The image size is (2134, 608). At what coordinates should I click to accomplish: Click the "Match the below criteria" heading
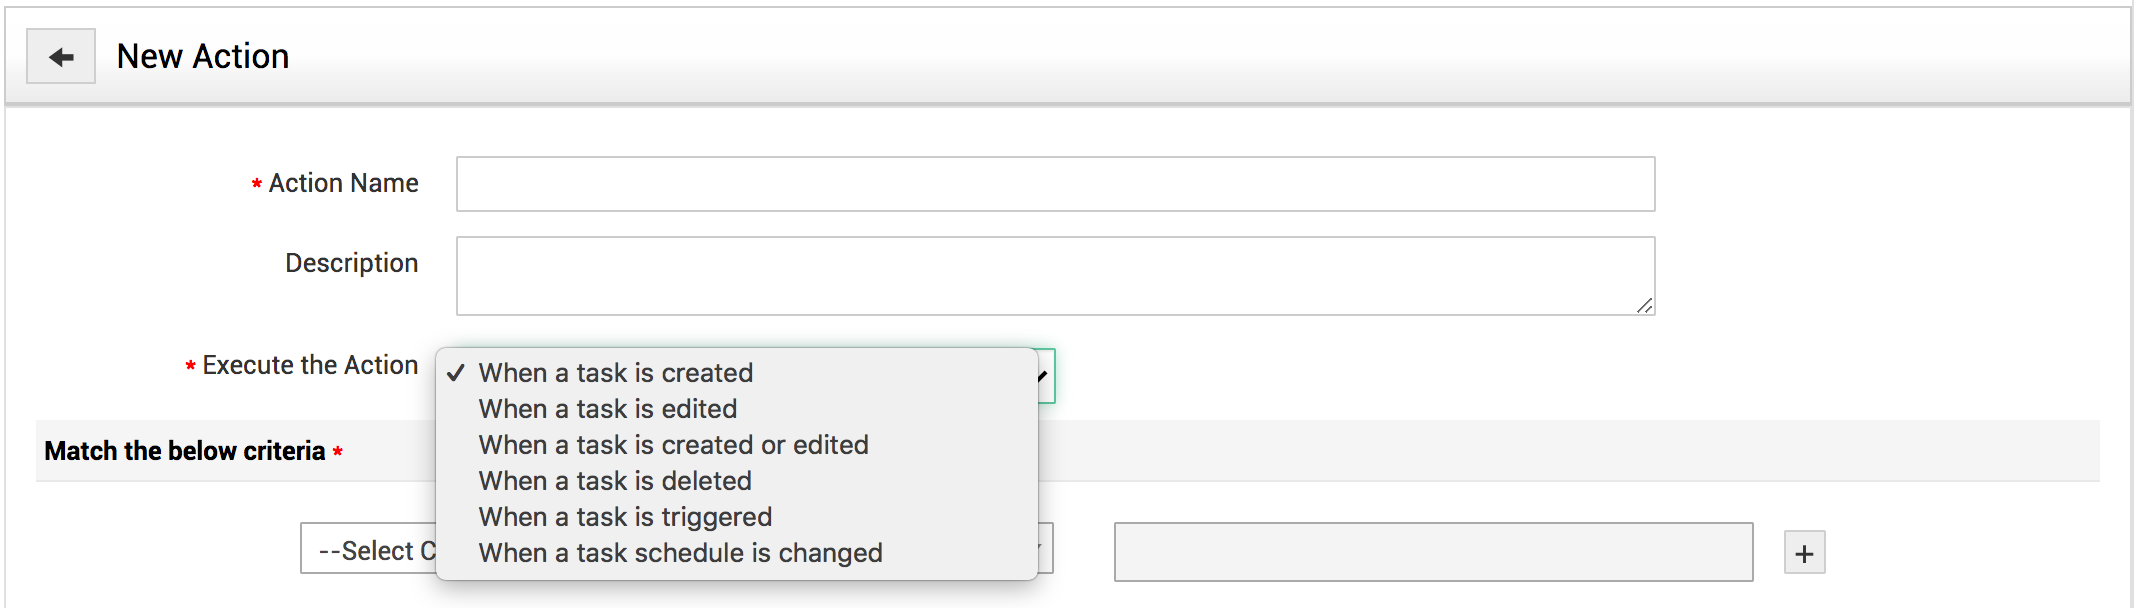[x=185, y=451]
